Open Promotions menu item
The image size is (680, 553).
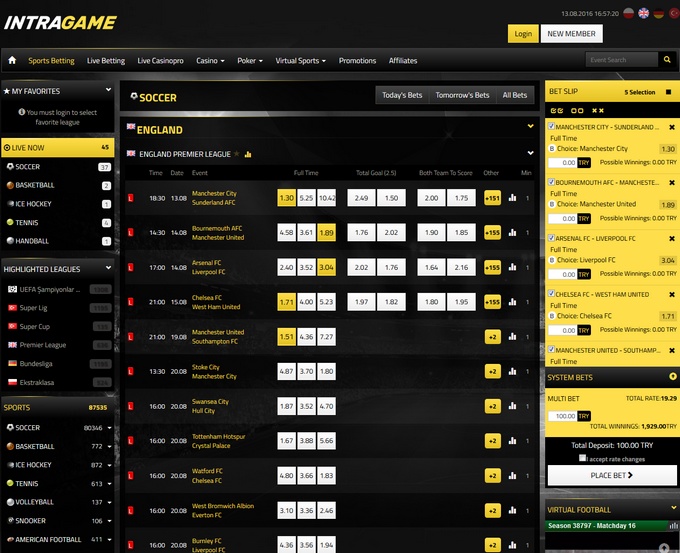(x=357, y=61)
